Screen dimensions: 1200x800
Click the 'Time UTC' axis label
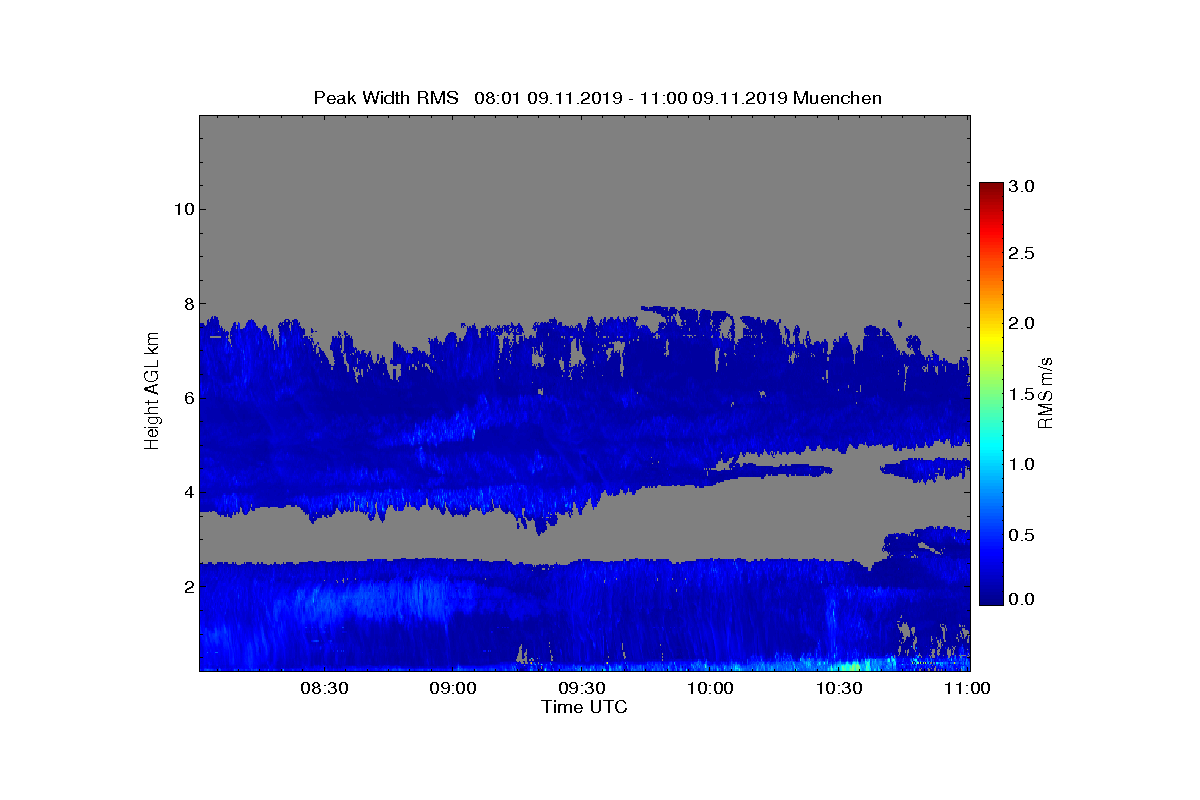click(x=585, y=707)
